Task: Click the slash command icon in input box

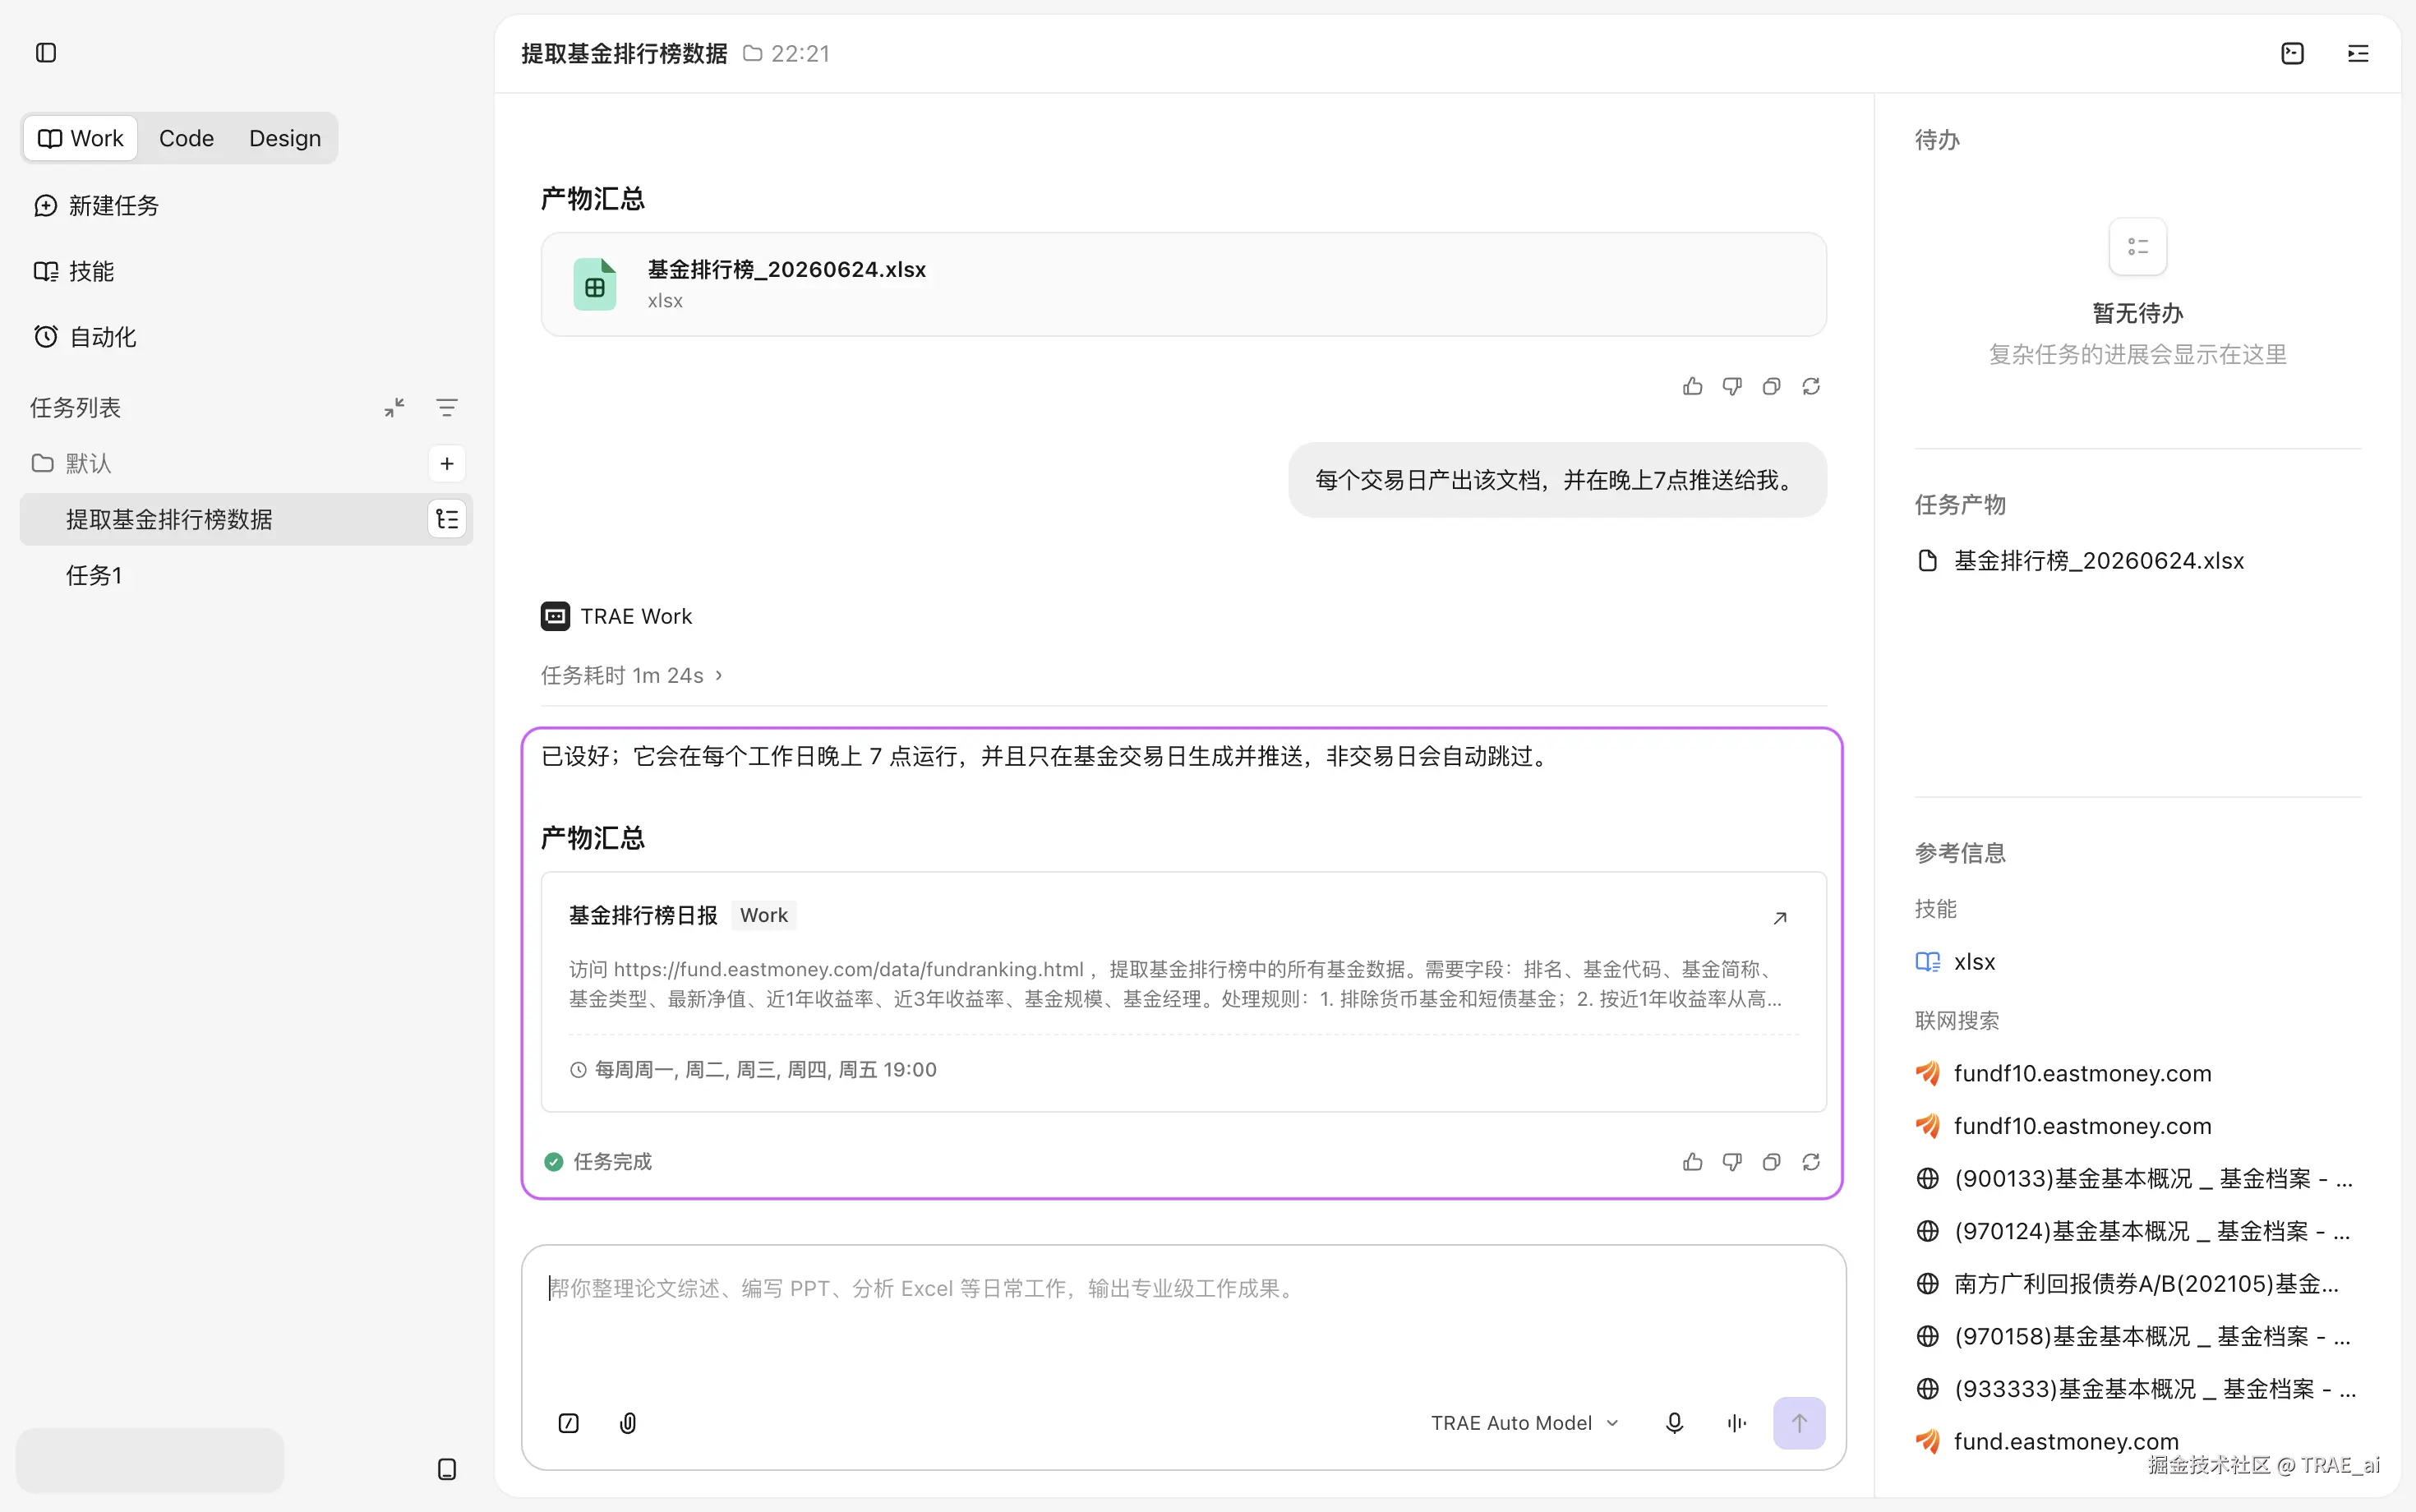Action: (568, 1422)
